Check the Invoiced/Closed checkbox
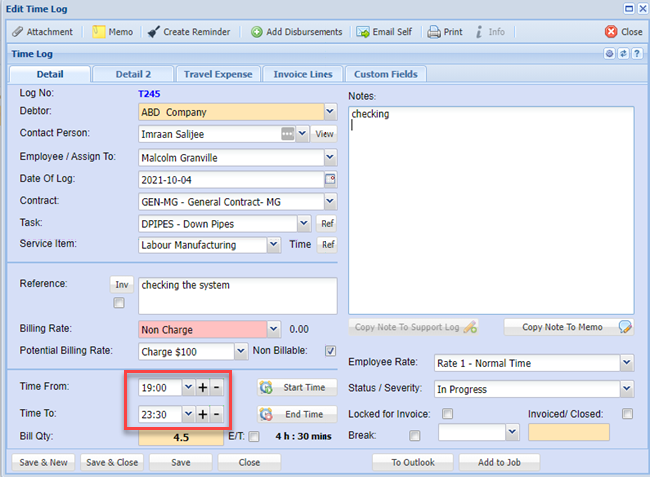This screenshot has width=651, height=479. click(x=626, y=414)
